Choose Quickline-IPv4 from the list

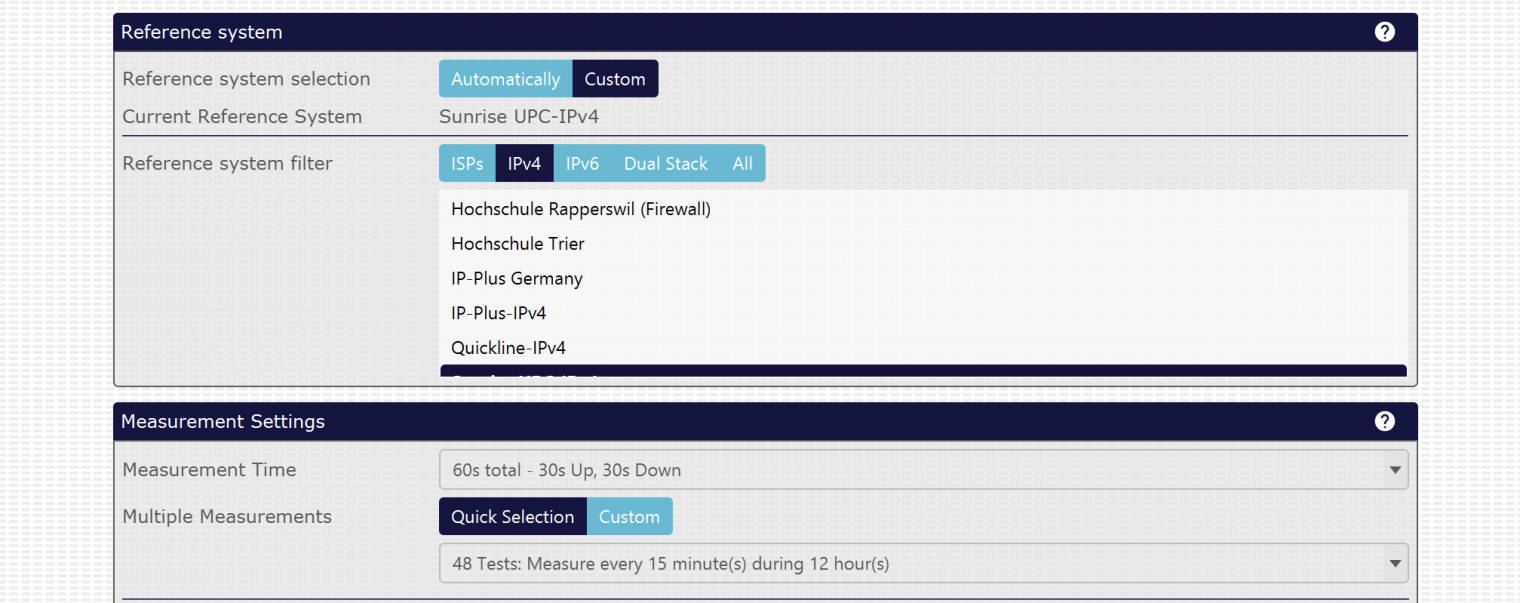(508, 349)
